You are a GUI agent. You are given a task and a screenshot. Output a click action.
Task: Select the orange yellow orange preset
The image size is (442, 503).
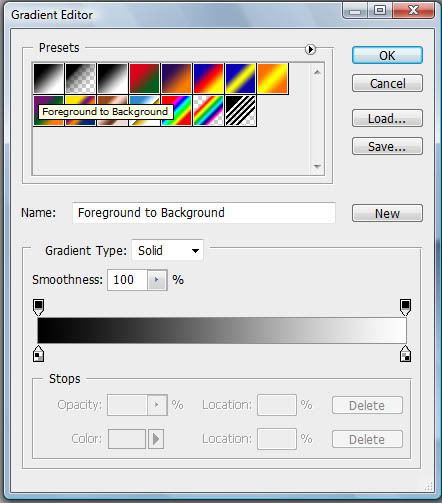tap(273, 79)
